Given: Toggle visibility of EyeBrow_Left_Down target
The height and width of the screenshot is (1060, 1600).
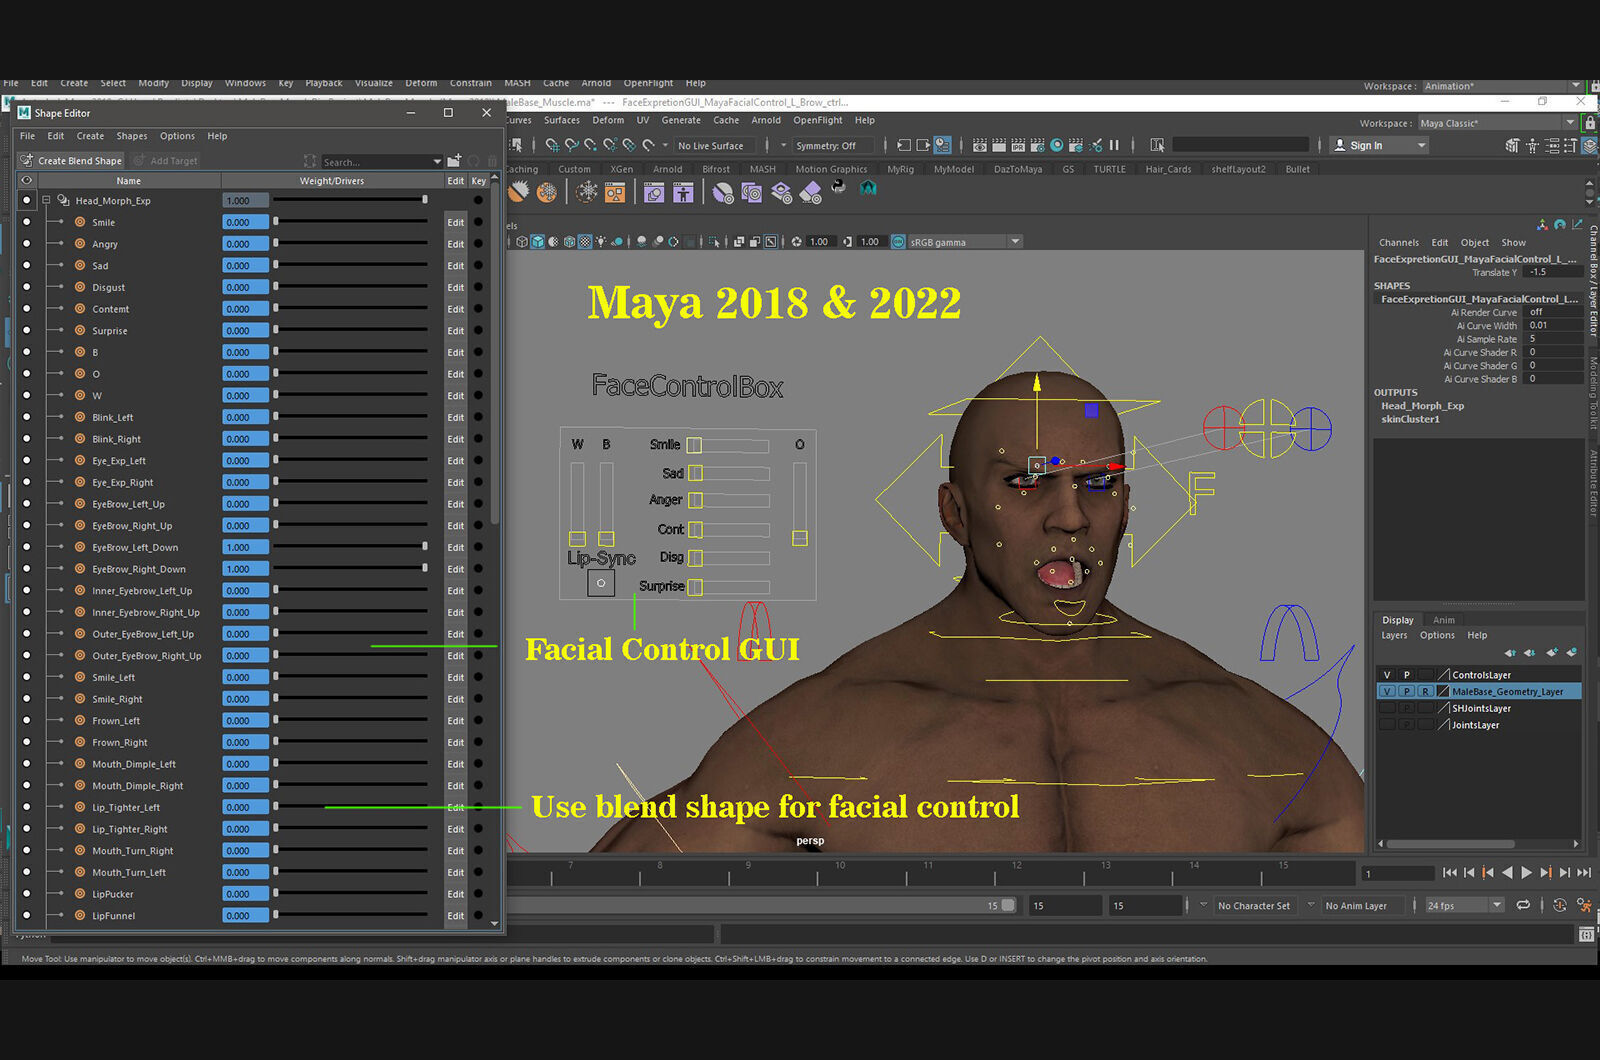Looking at the screenshot, I should [x=26, y=547].
